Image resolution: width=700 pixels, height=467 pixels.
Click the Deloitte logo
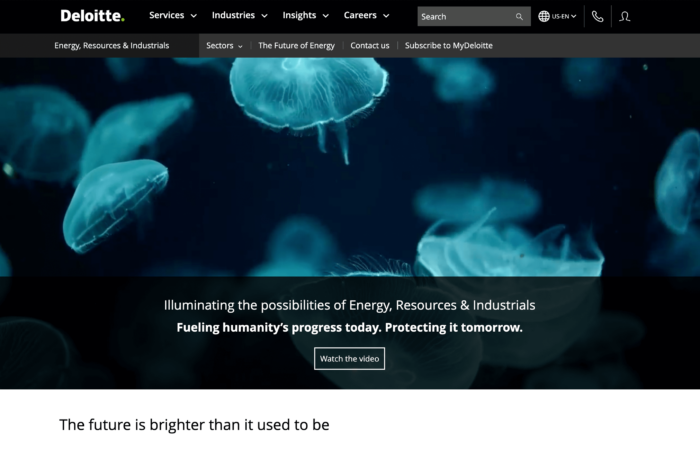click(x=92, y=16)
